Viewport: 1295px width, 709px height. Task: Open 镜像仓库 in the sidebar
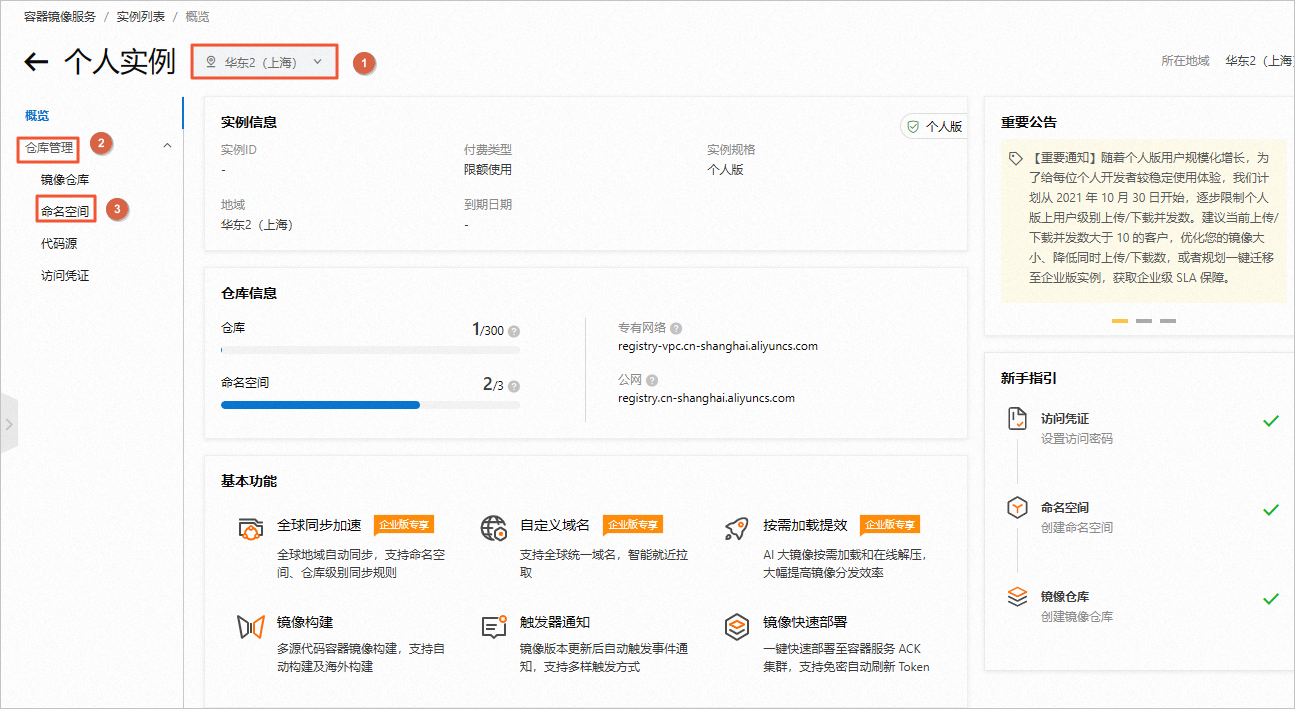click(x=65, y=180)
